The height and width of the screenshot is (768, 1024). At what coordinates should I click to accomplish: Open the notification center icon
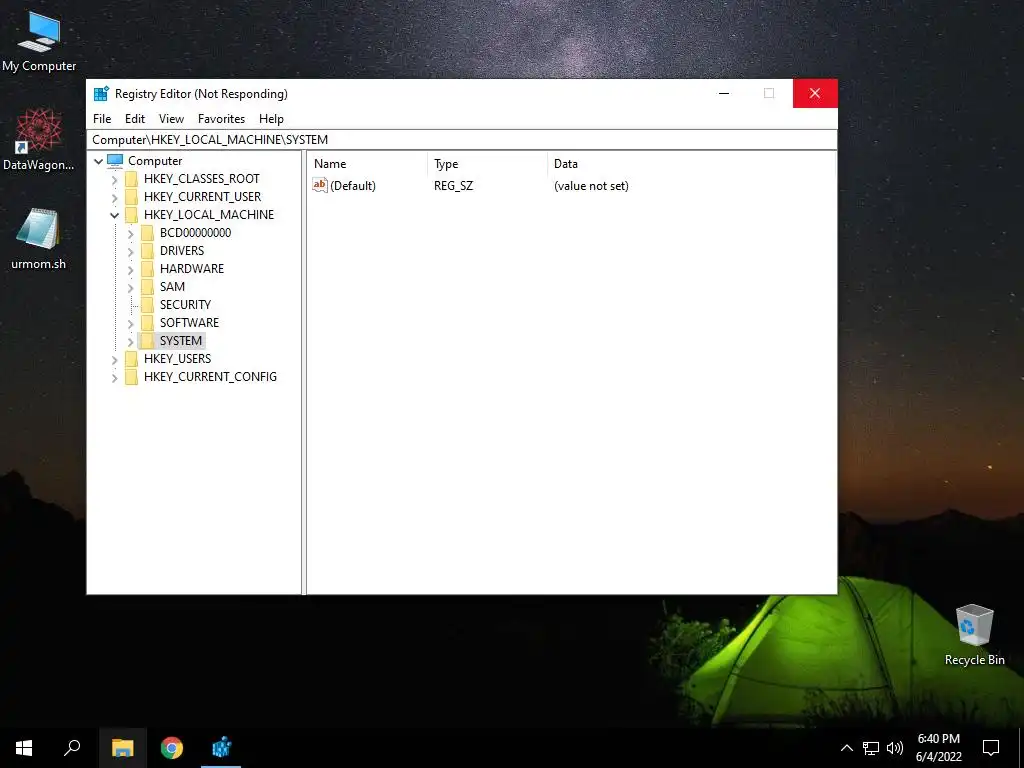point(991,748)
